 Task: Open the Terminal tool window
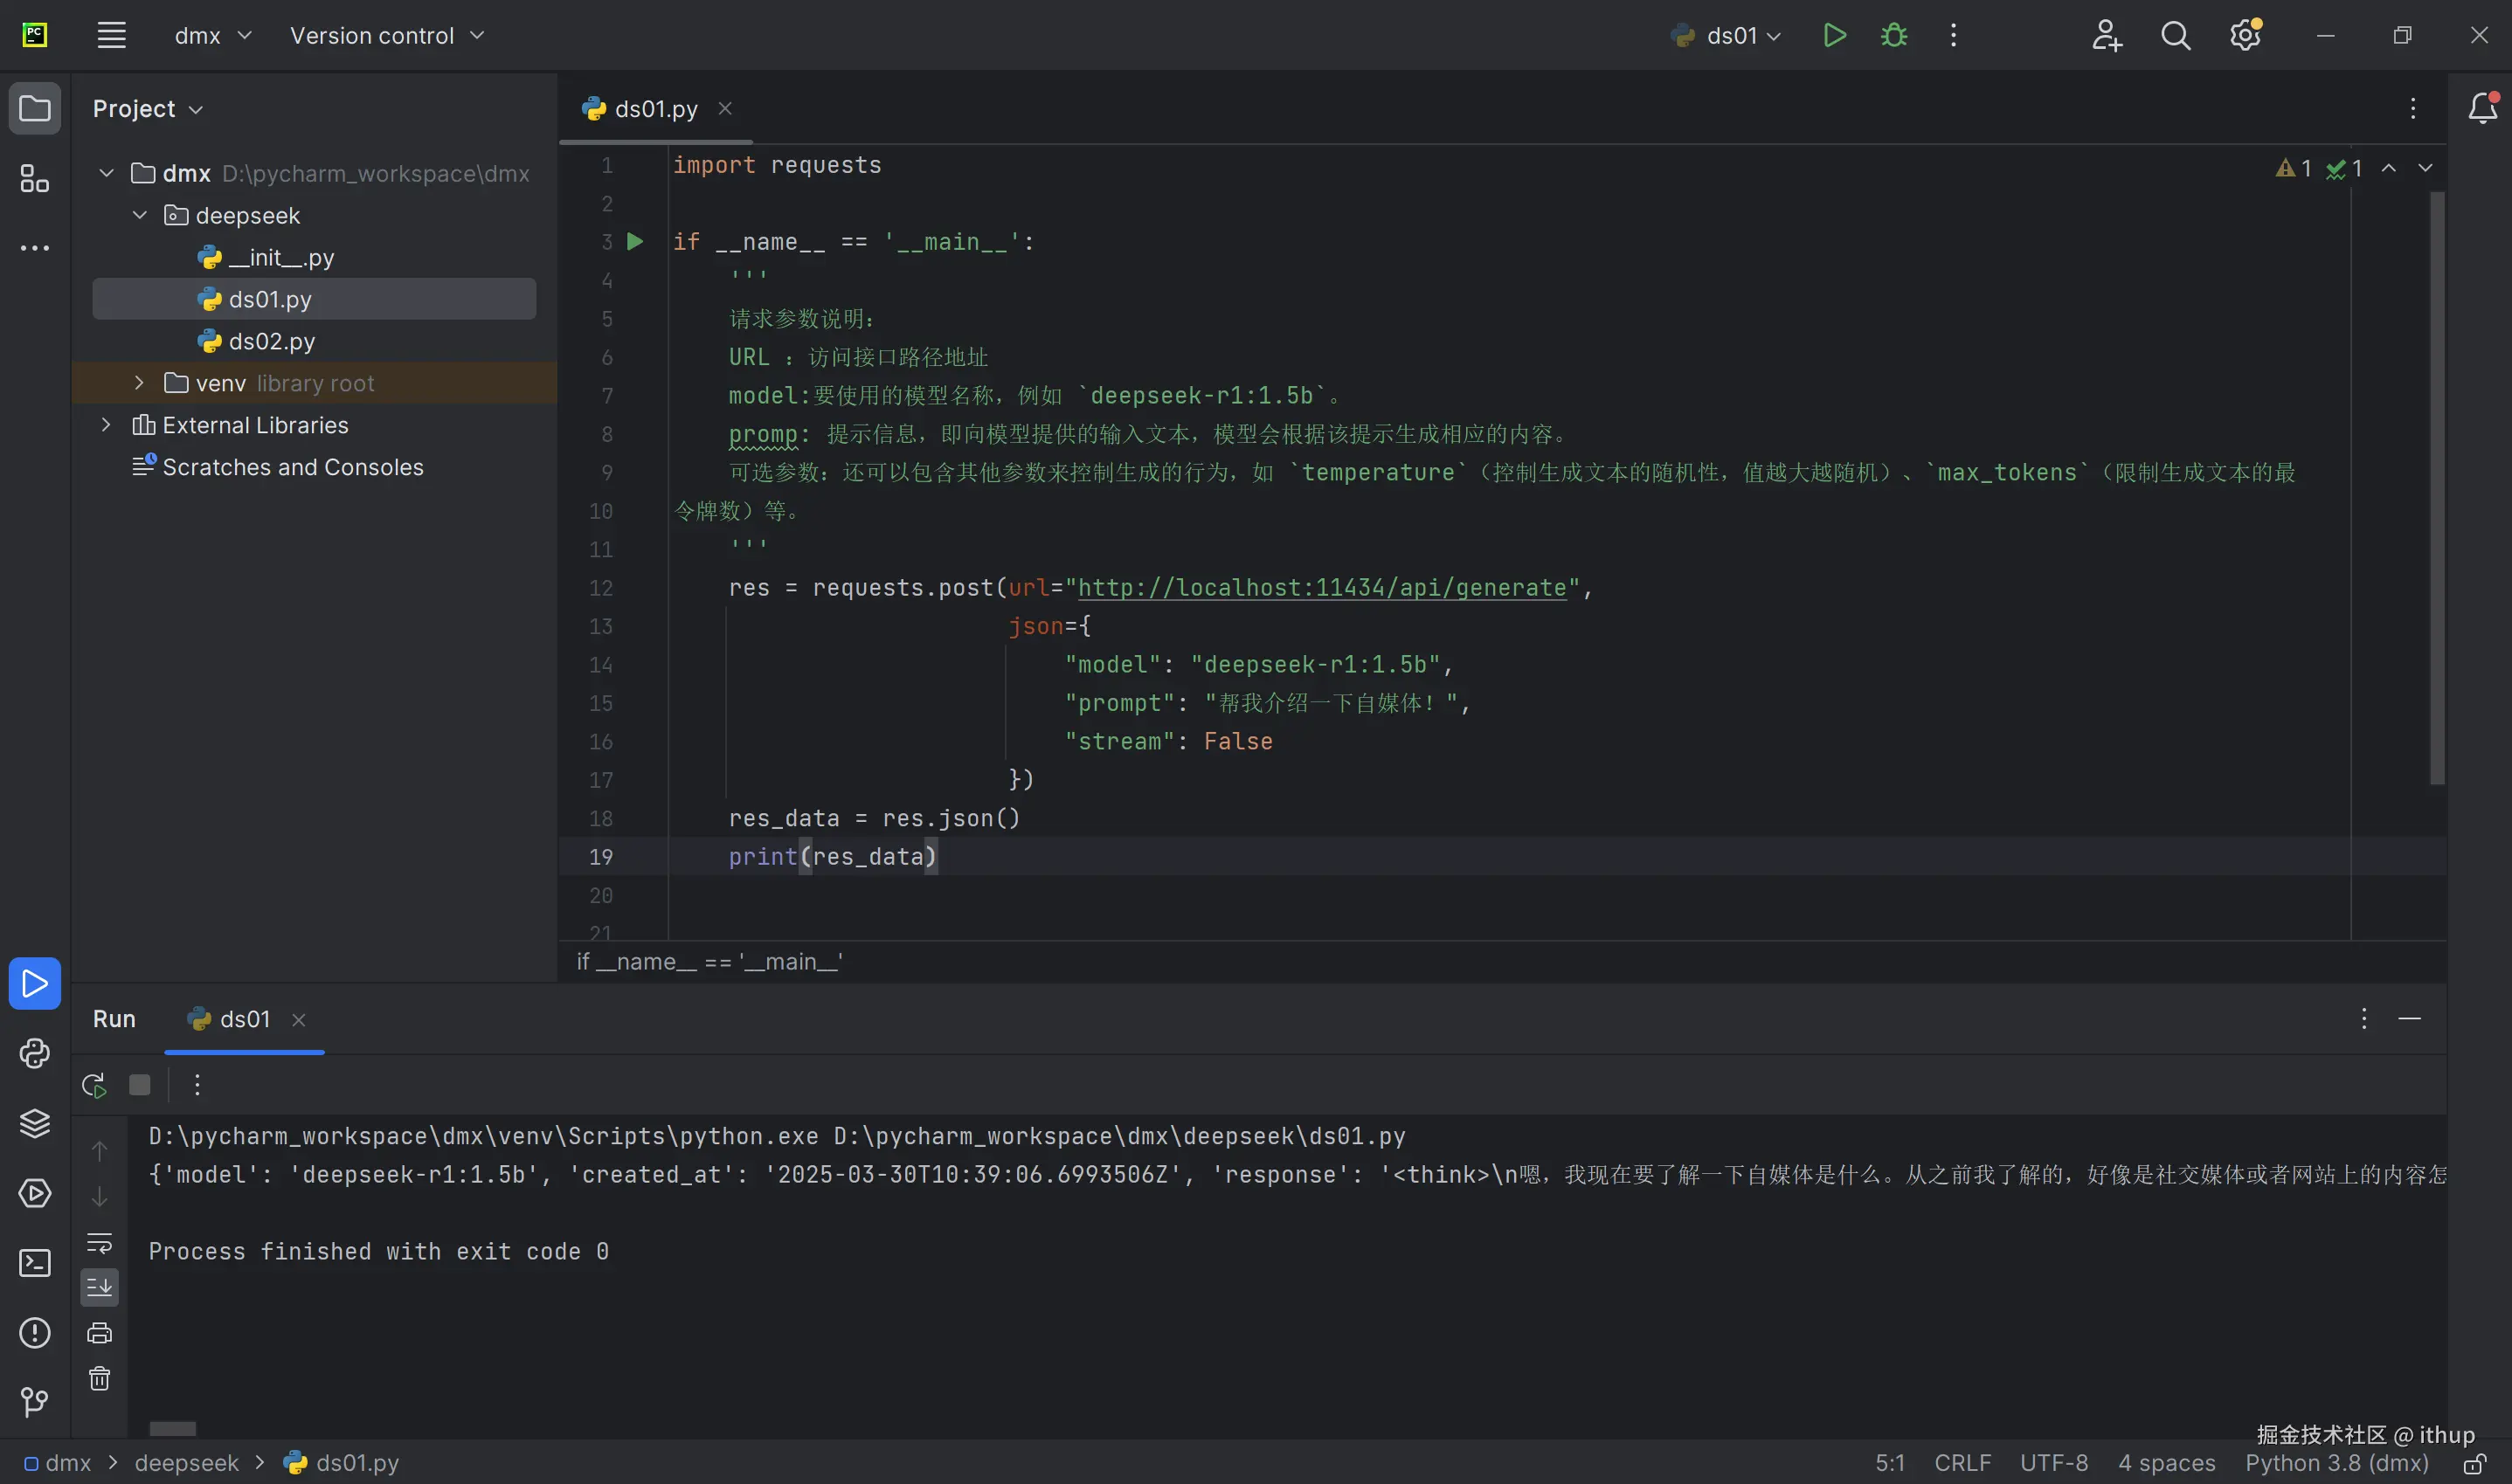pyautogui.click(x=35, y=1263)
